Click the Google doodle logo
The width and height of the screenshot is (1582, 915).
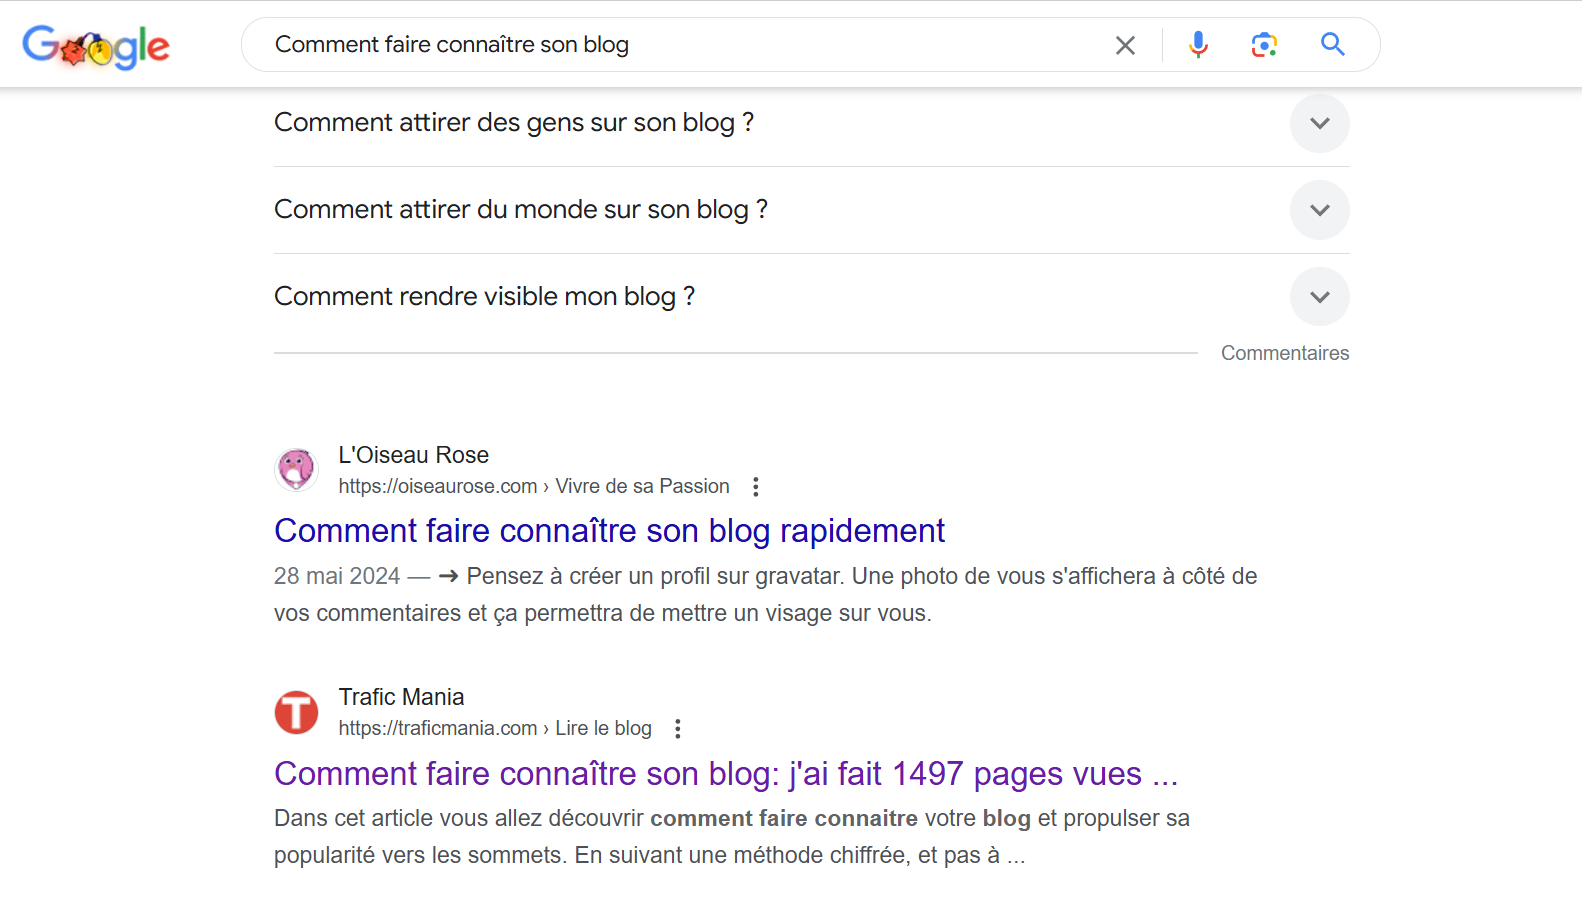coord(96,46)
